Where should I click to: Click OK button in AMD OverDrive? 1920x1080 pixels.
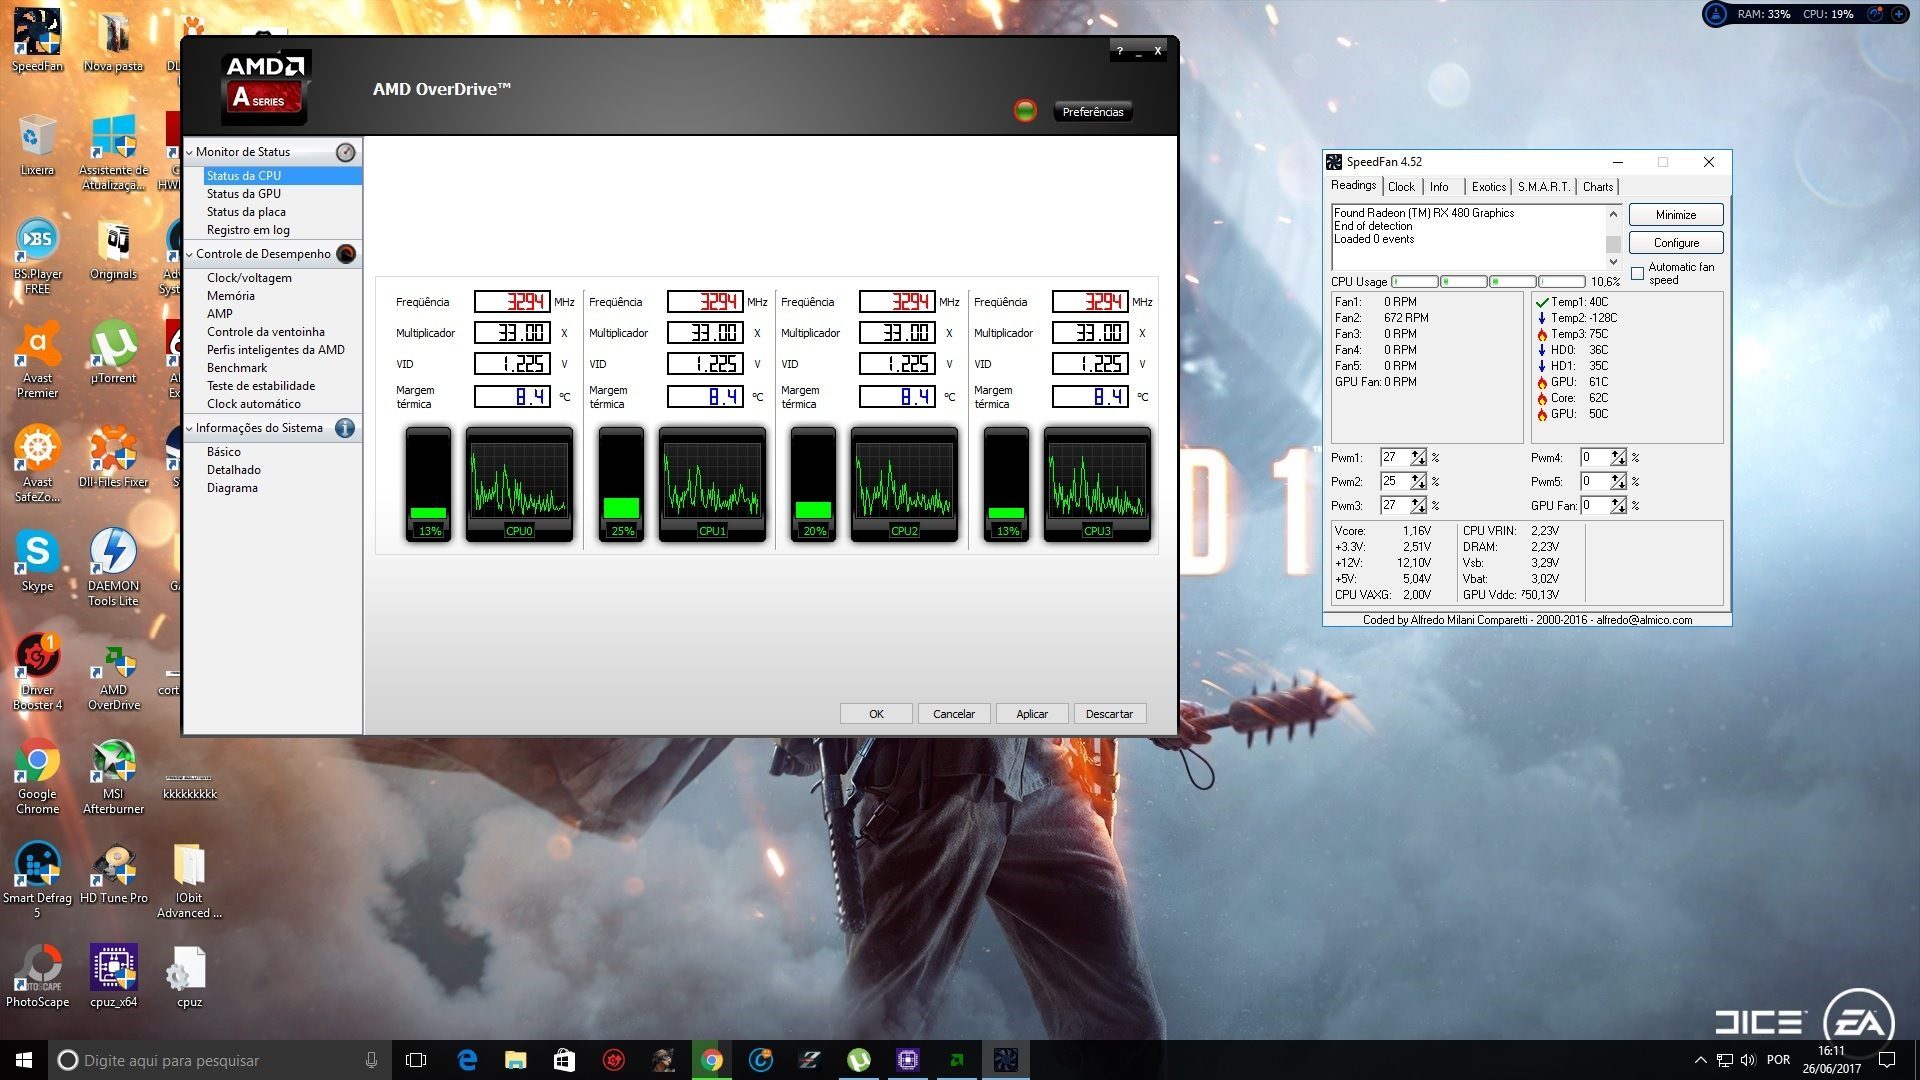tap(876, 714)
